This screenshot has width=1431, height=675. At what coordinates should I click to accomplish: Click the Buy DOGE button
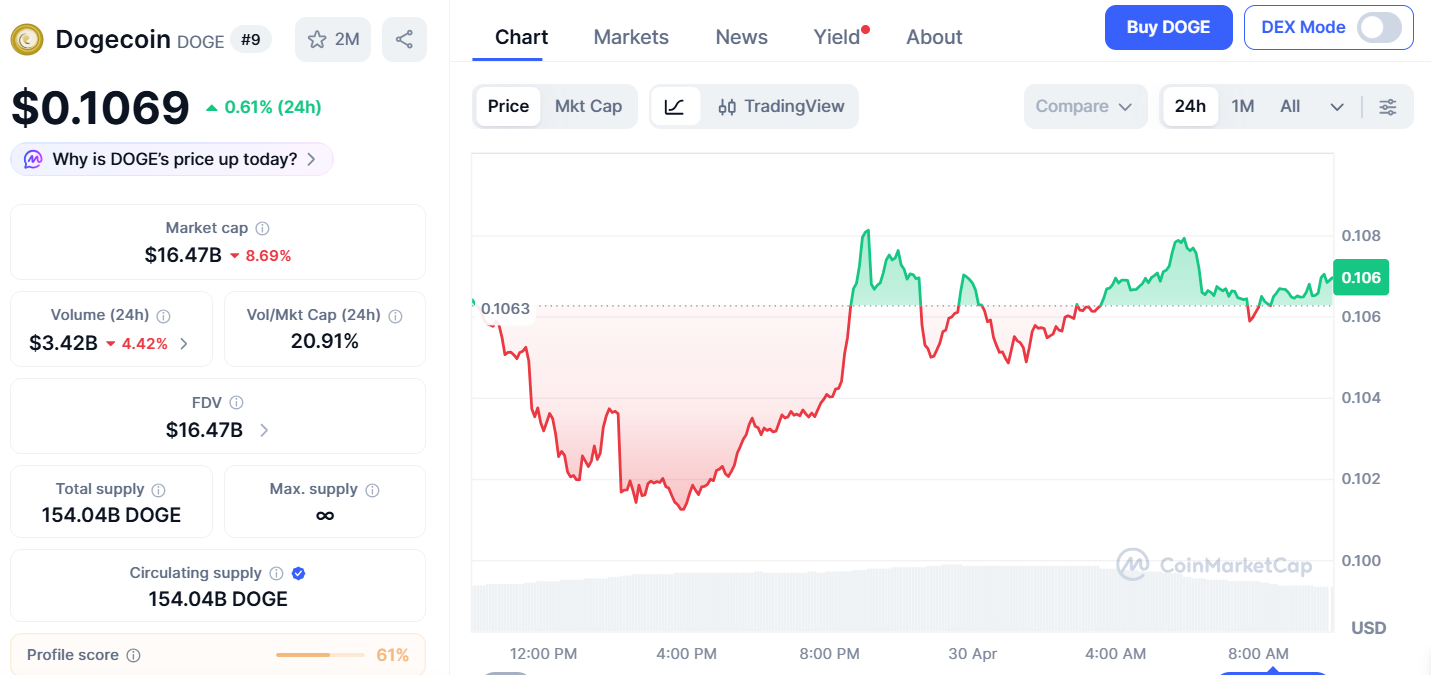pyautogui.click(x=1168, y=27)
